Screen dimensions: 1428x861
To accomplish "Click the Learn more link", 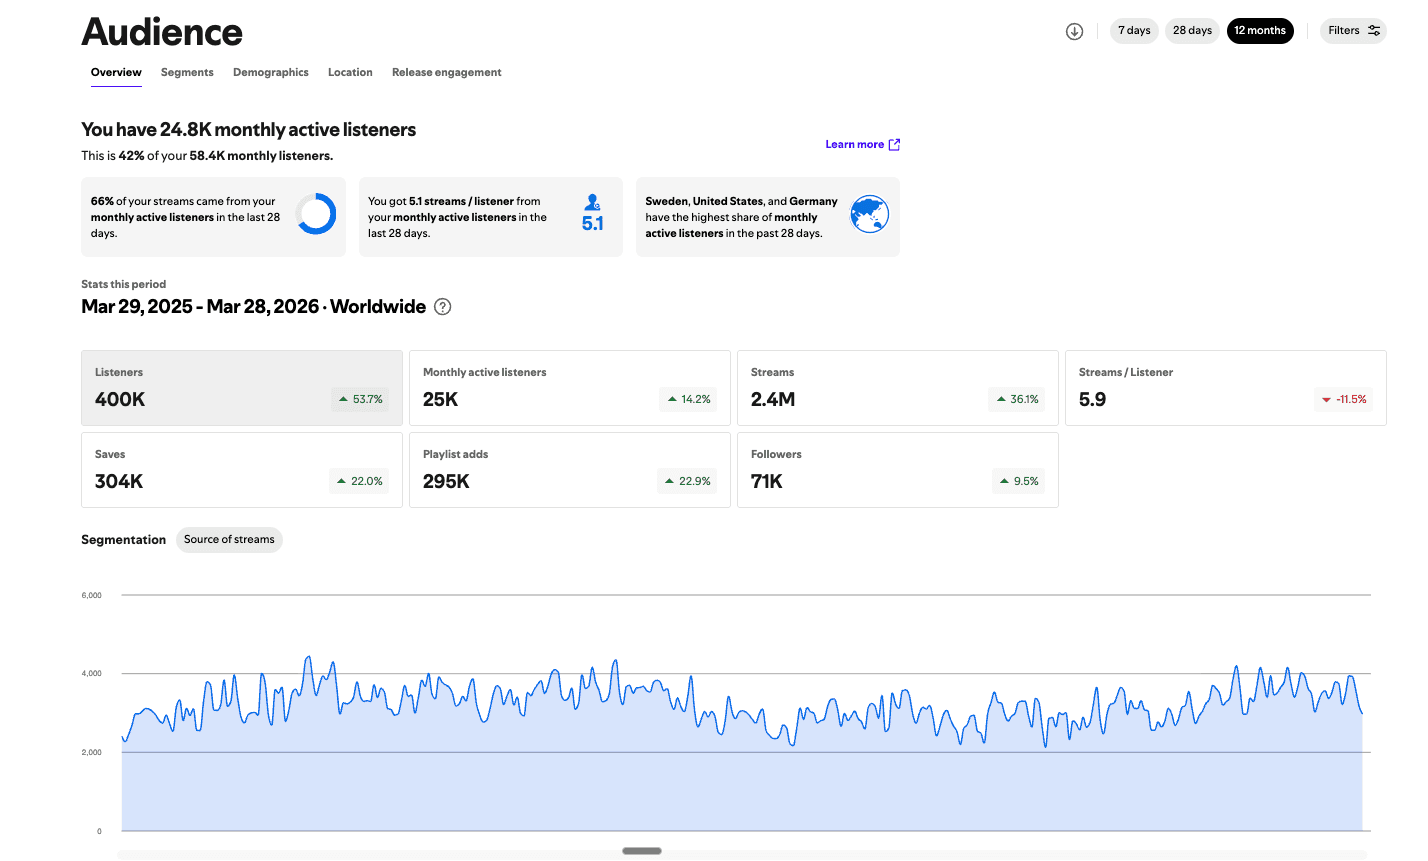I will point(855,145).
